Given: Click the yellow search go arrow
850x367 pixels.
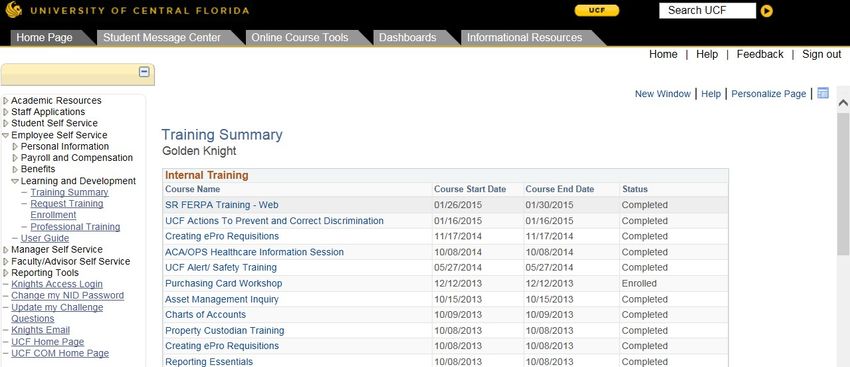Looking at the screenshot, I should (767, 11).
